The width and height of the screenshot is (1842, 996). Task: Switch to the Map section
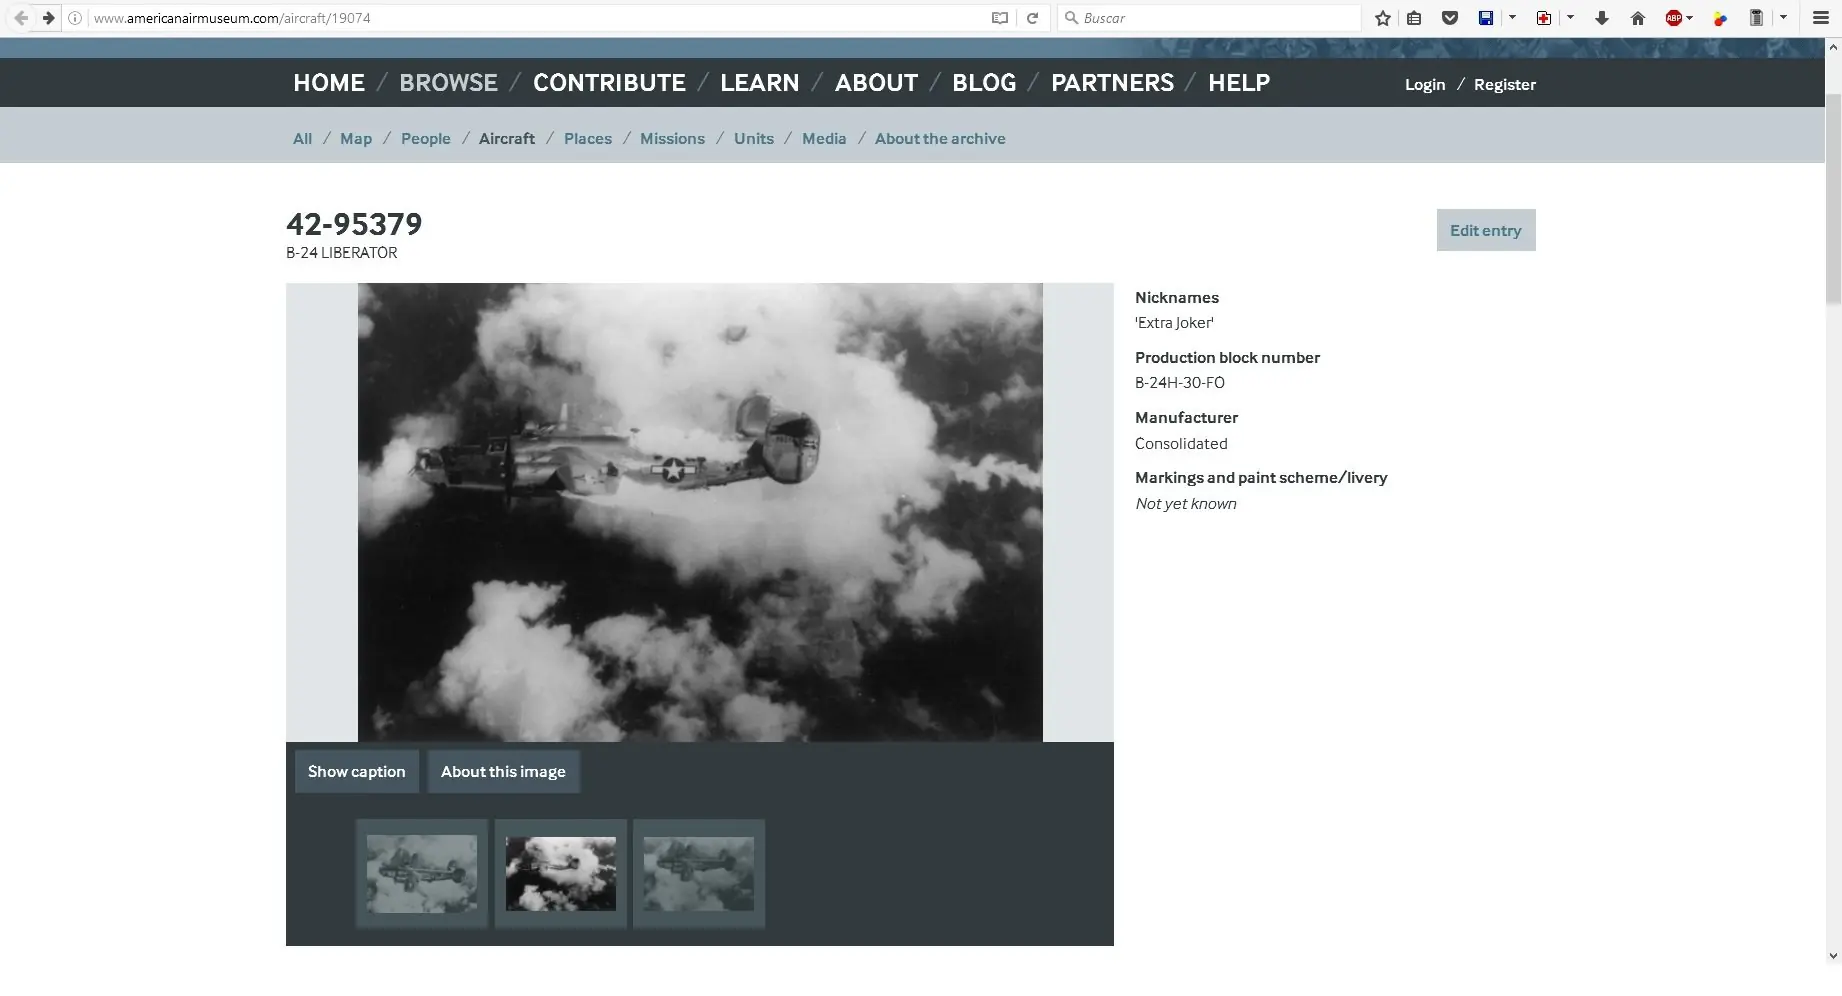pyautogui.click(x=356, y=139)
